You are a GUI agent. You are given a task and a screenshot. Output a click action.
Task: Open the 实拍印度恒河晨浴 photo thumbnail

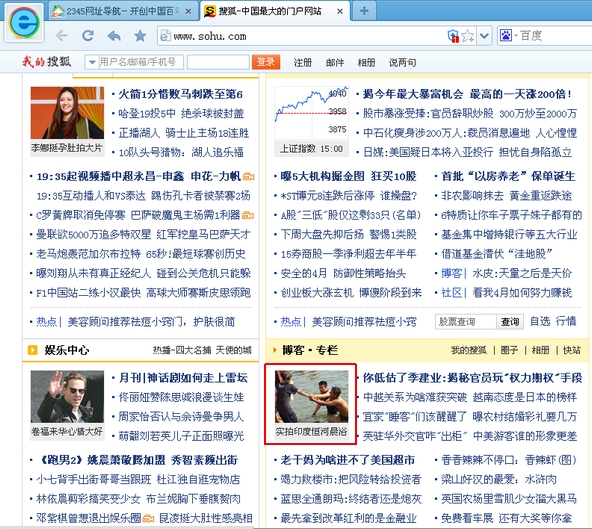coord(311,403)
